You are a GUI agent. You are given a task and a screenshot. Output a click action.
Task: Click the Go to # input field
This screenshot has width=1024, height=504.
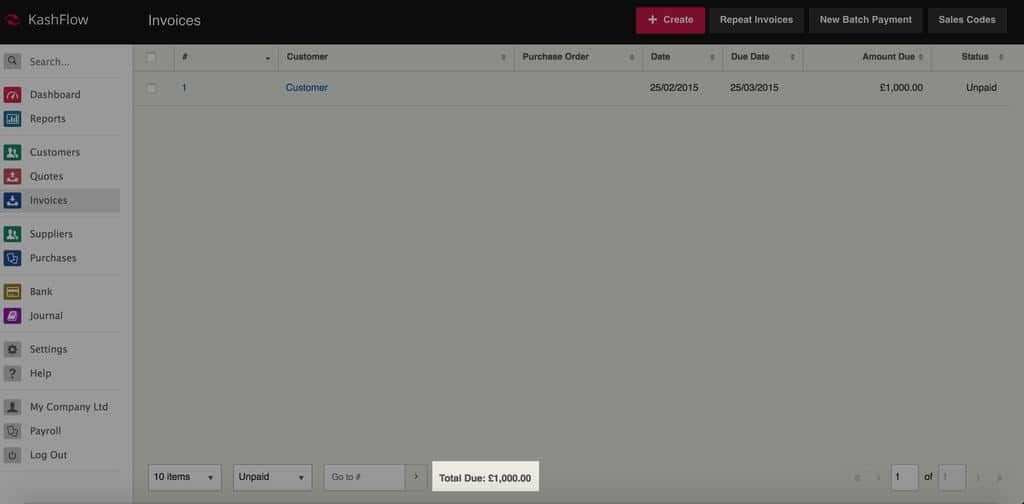click(364, 477)
